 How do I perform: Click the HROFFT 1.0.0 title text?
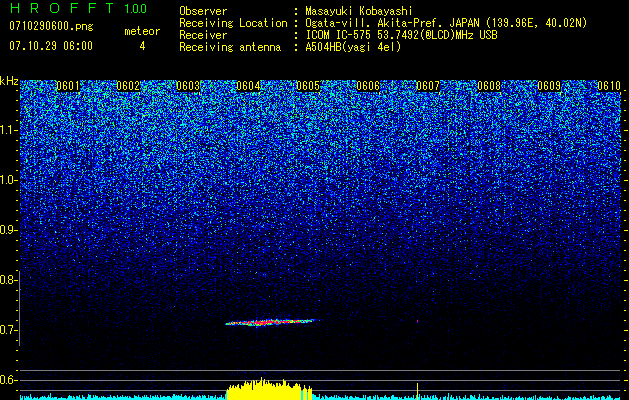(x=79, y=8)
